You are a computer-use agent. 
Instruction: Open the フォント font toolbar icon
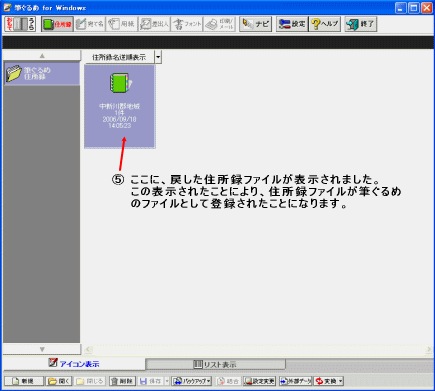187,24
